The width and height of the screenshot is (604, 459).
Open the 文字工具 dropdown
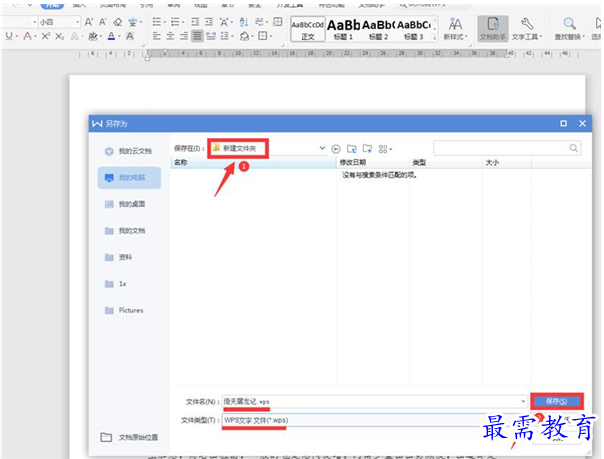click(527, 29)
